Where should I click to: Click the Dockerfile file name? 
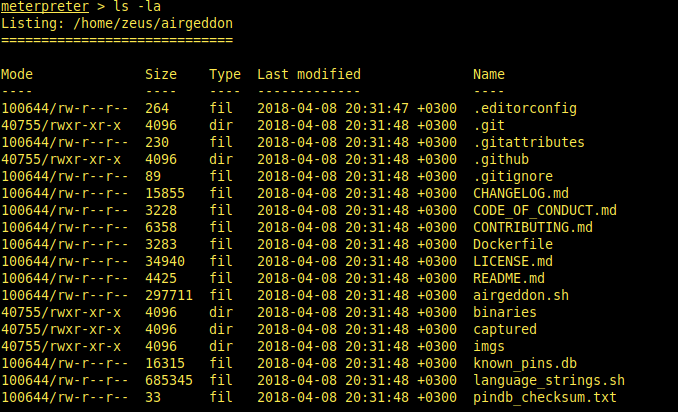(x=513, y=244)
